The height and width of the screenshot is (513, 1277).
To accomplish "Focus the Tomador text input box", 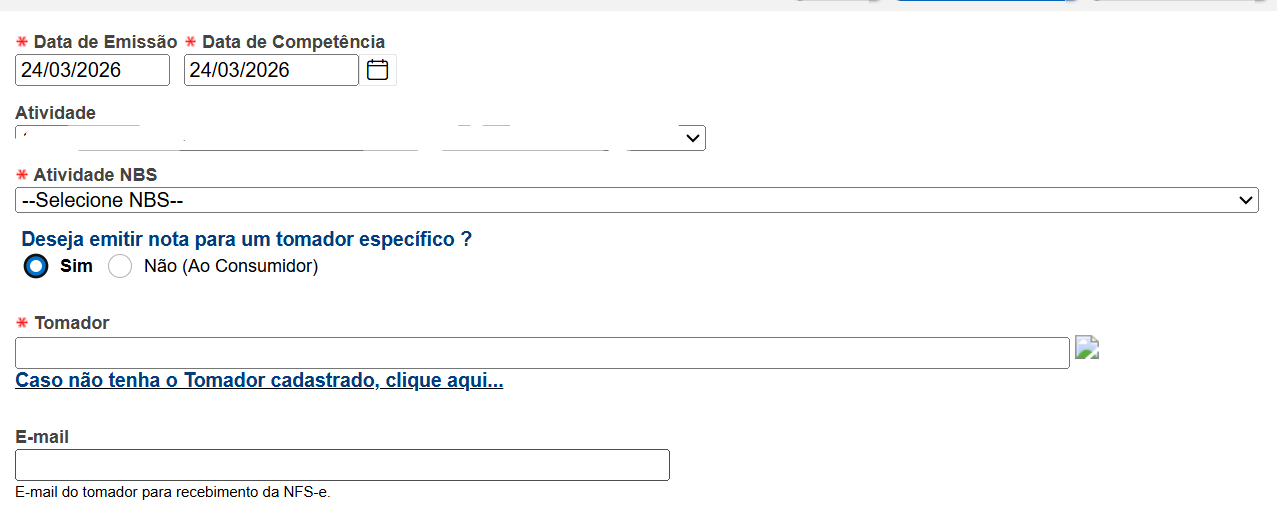I will pos(542,353).
